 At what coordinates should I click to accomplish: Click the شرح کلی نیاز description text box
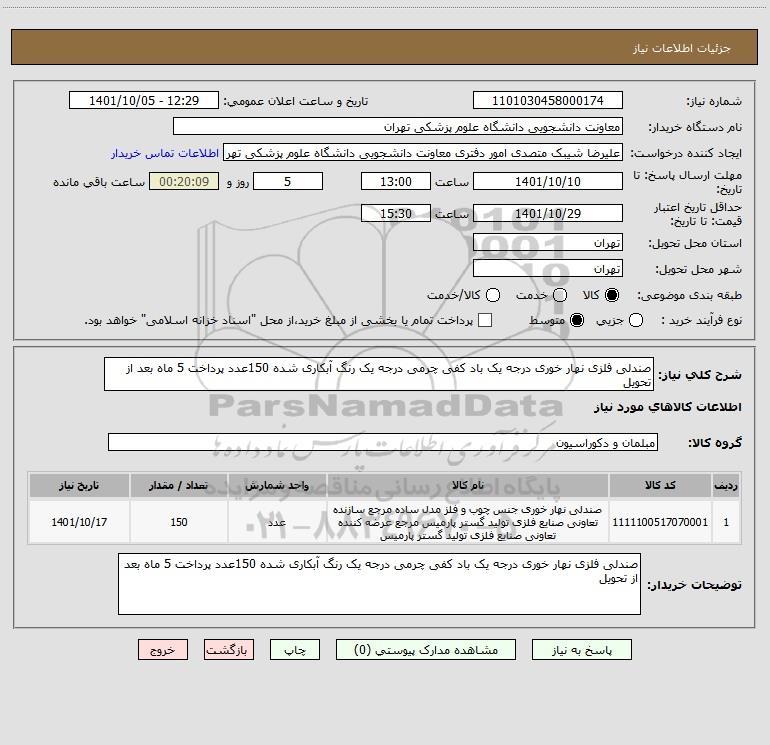coord(379,374)
